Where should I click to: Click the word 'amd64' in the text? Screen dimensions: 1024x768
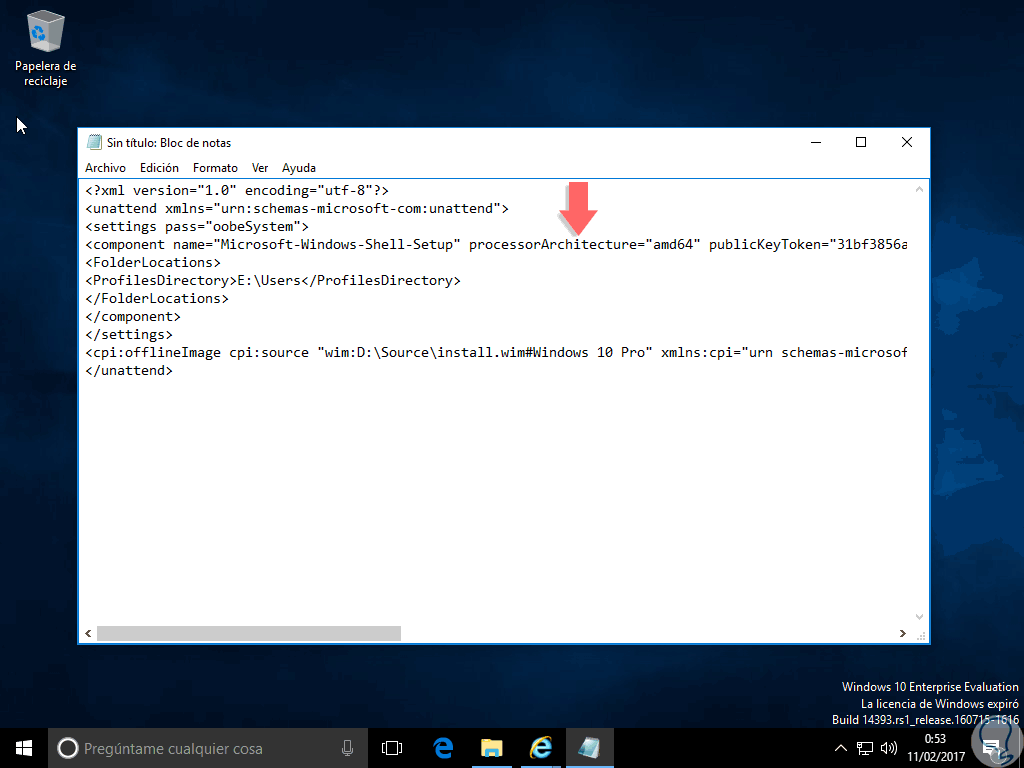coord(673,244)
